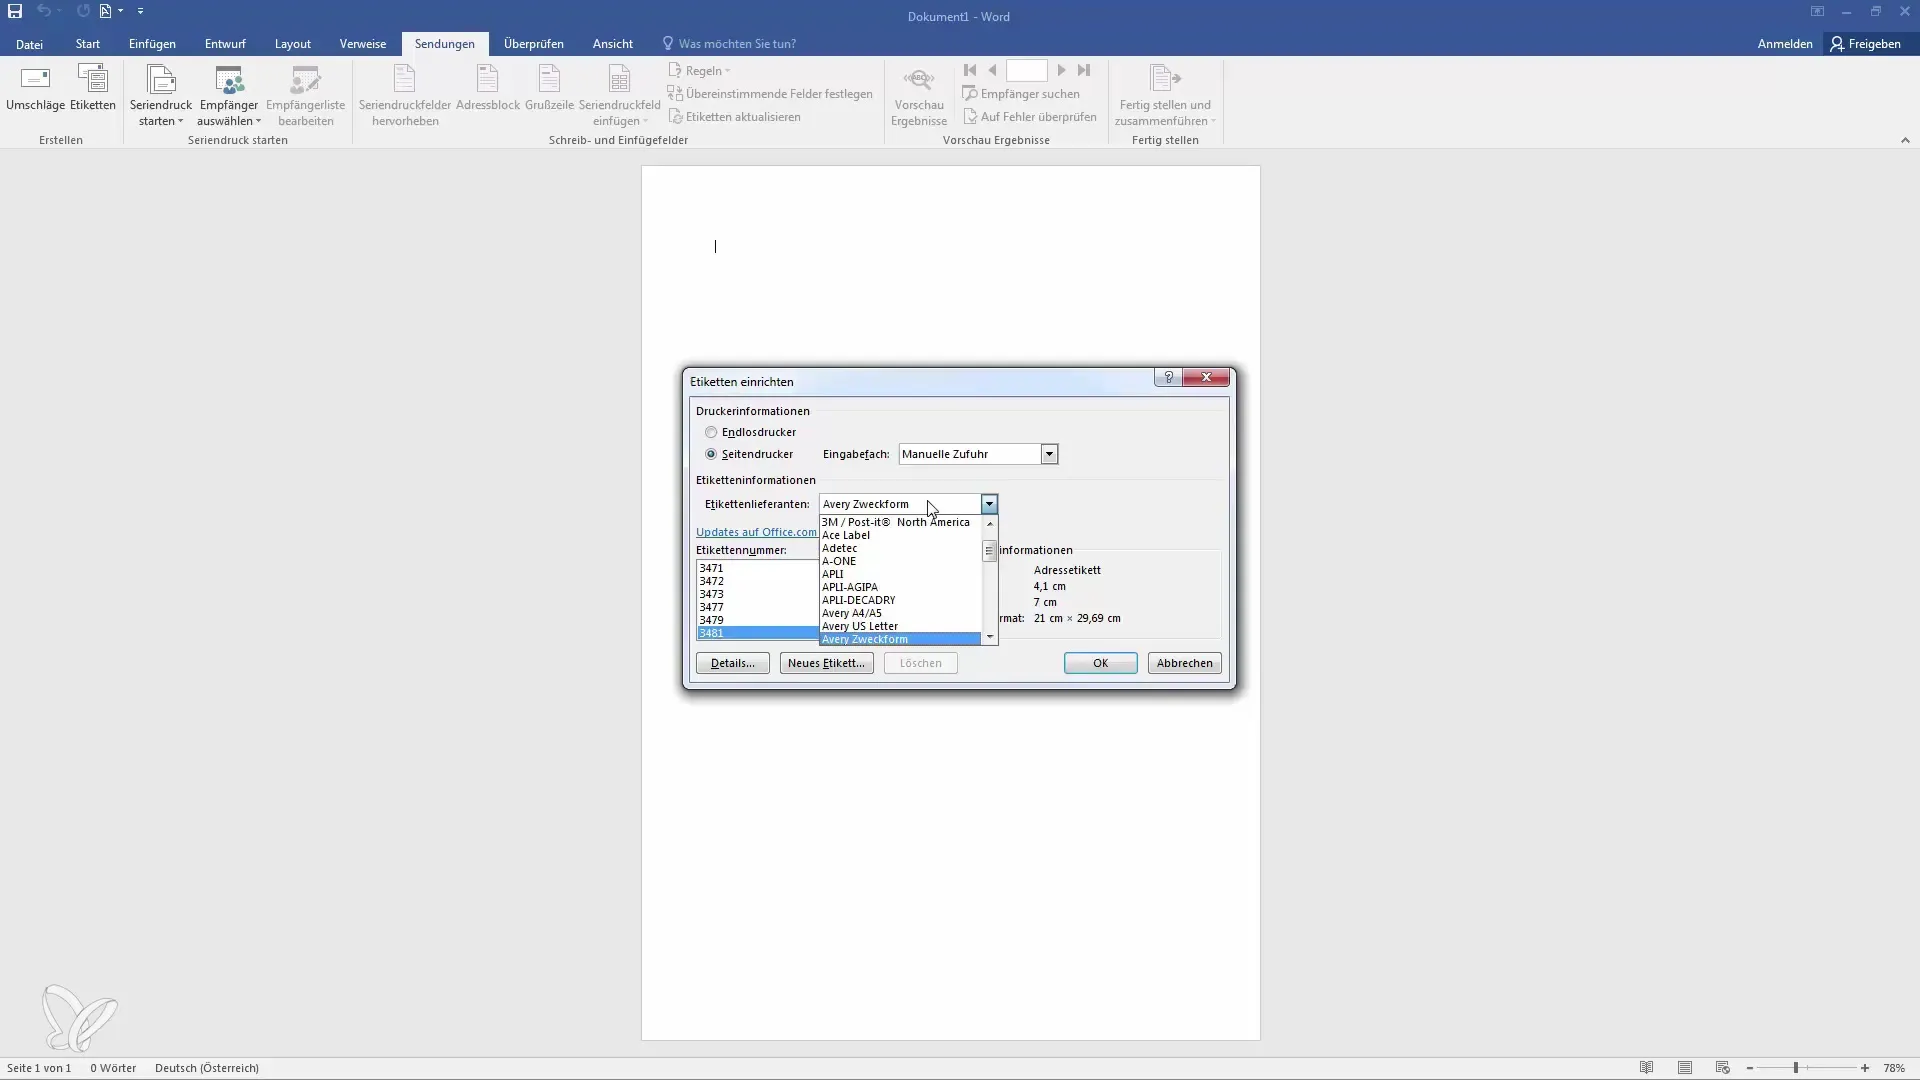Go to last record arrow icon
Viewport: 1920px width, 1080px height.
coord(1084,70)
